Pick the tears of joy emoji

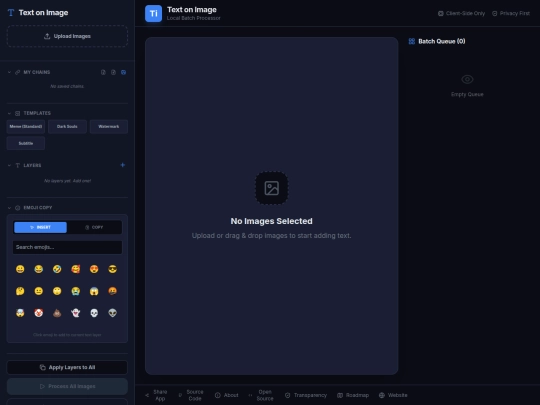(39, 269)
